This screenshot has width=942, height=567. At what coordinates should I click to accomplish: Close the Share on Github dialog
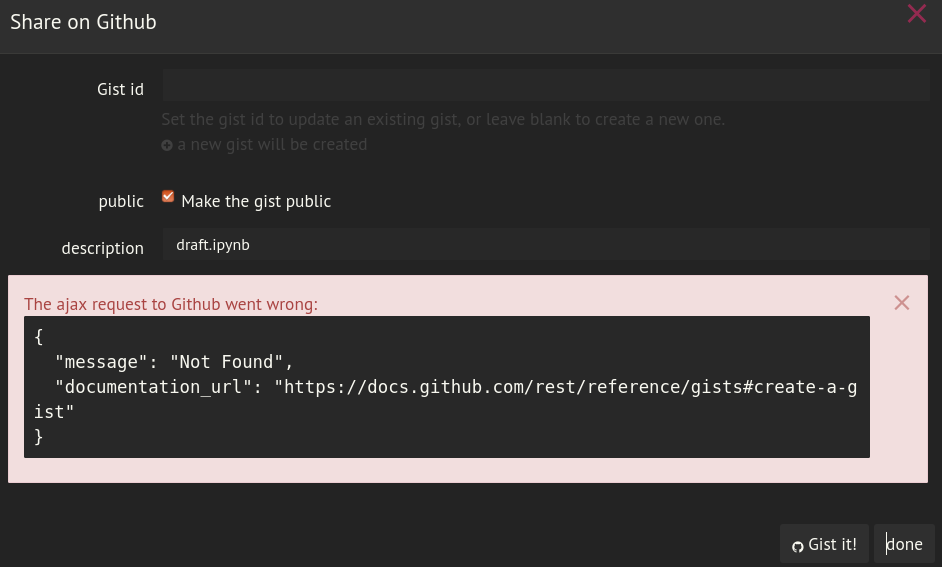916,13
